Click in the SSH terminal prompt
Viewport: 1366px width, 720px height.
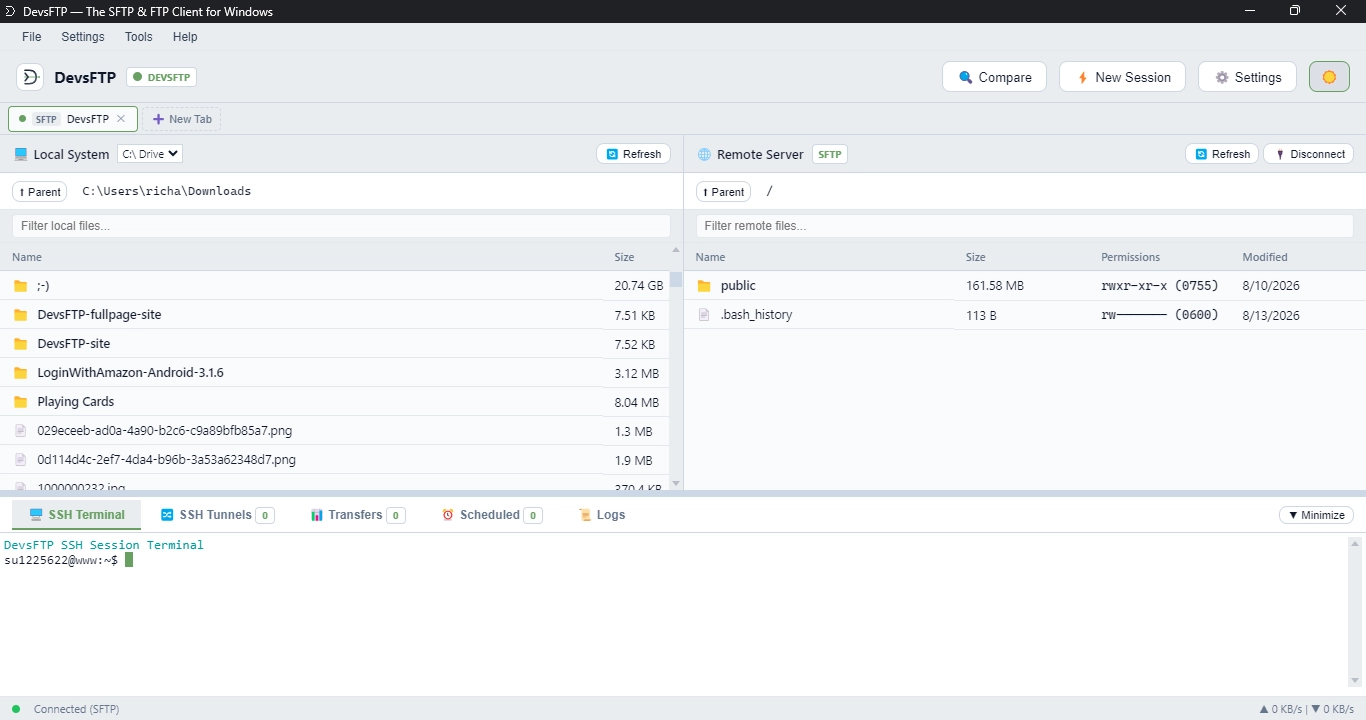coord(129,560)
